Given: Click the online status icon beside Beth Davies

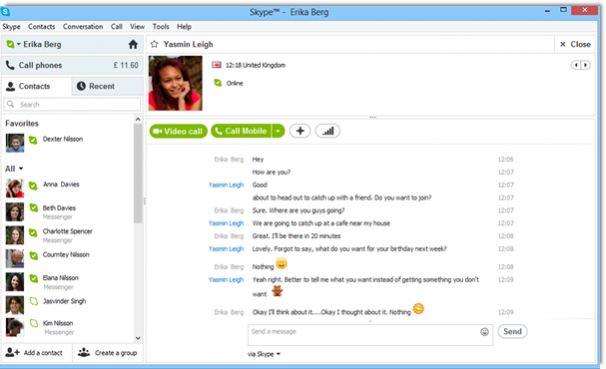Looking at the screenshot, I should pyautogui.click(x=34, y=208).
